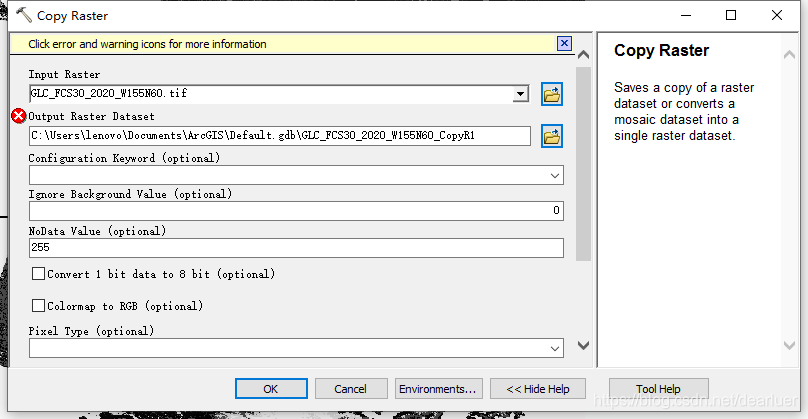Image resolution: width=808 pixels, height=419 pixels.
Task: Click the parameters panel scroll up arrow
Action: (583, 55)
